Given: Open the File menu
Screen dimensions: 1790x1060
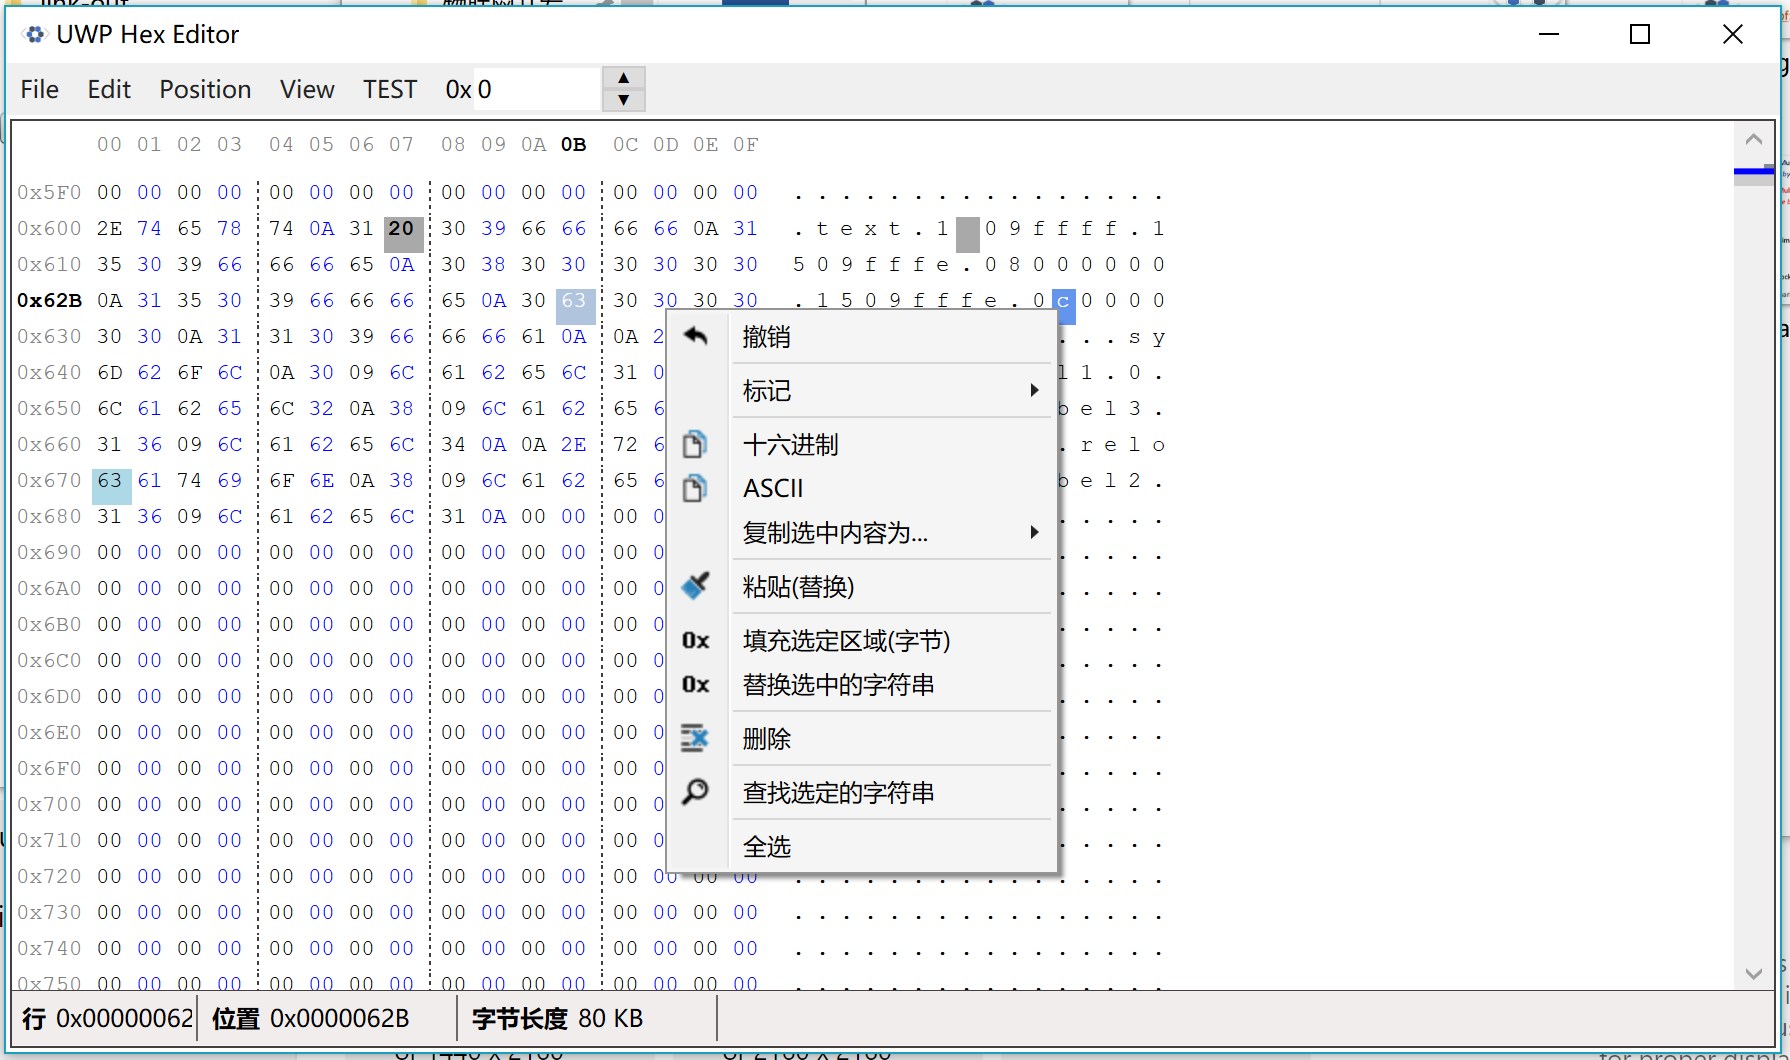Looking at the screenshot, I should 40,89.
